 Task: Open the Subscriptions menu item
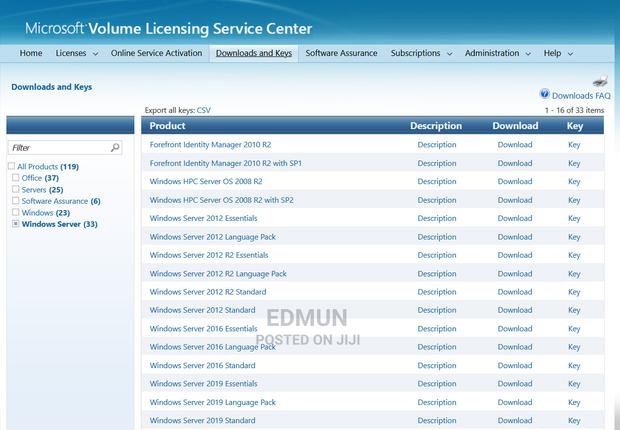pos(415,53)
